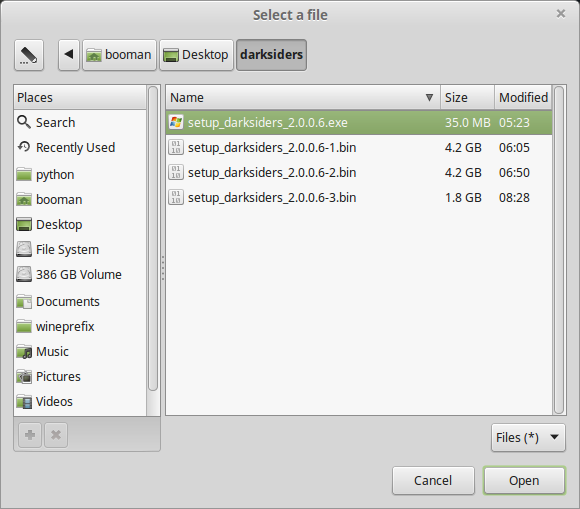Sort files by the Modified column header

click(523, 97)
